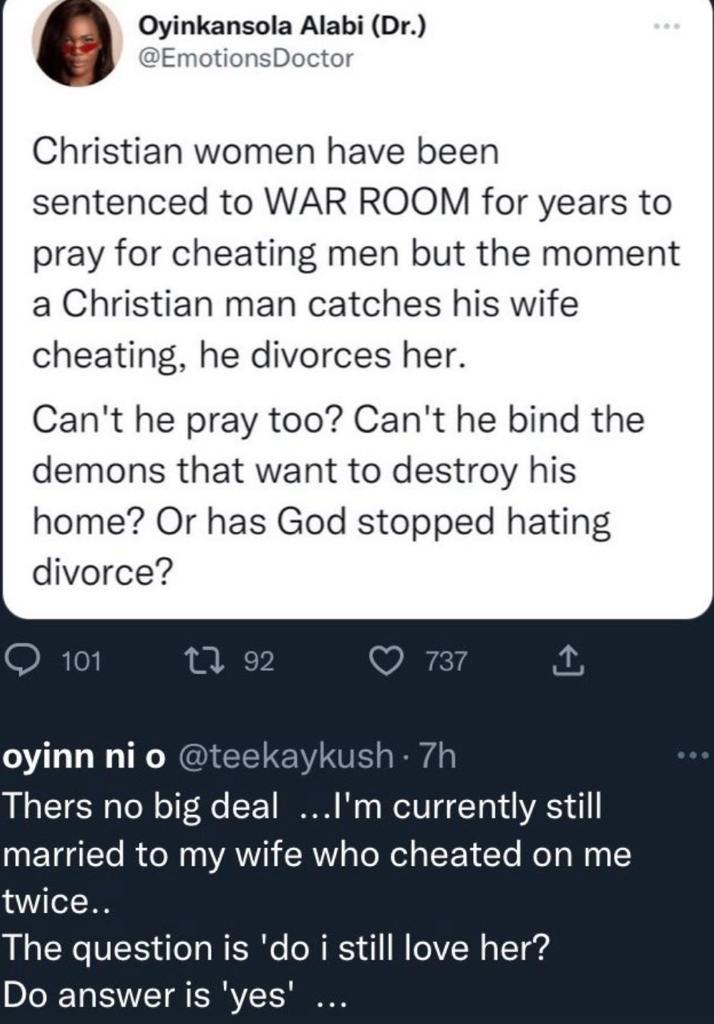
Task: Open the oyinn ni o profile name
Action: [x=86, y=757]
